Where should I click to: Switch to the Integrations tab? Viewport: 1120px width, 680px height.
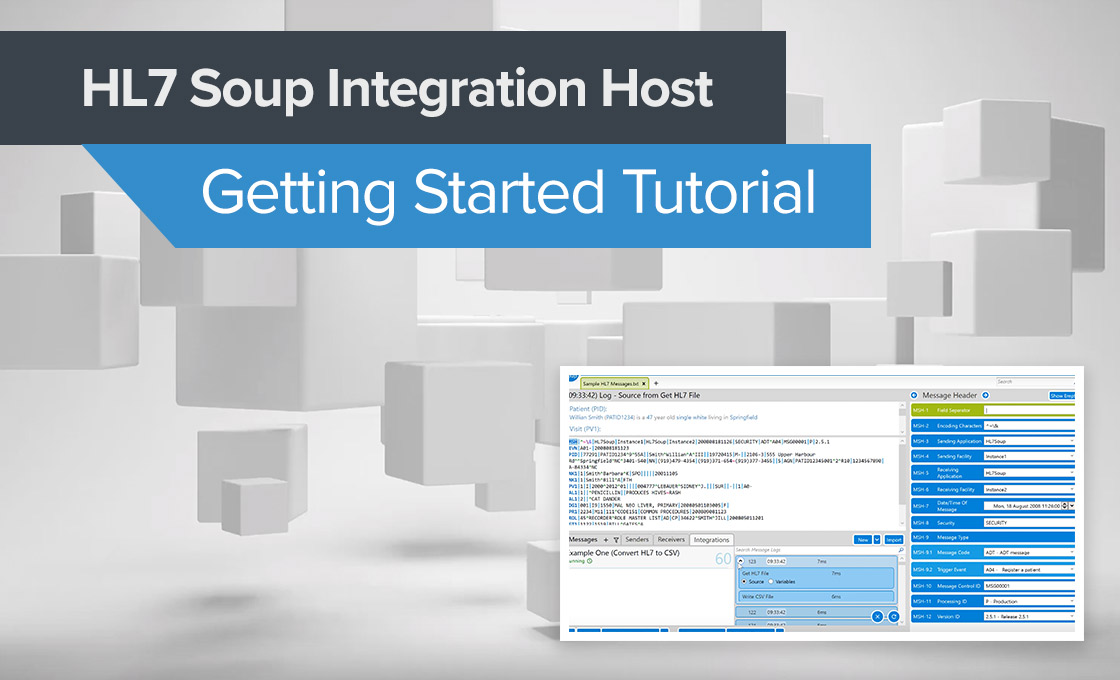click(x=711, y=540)
